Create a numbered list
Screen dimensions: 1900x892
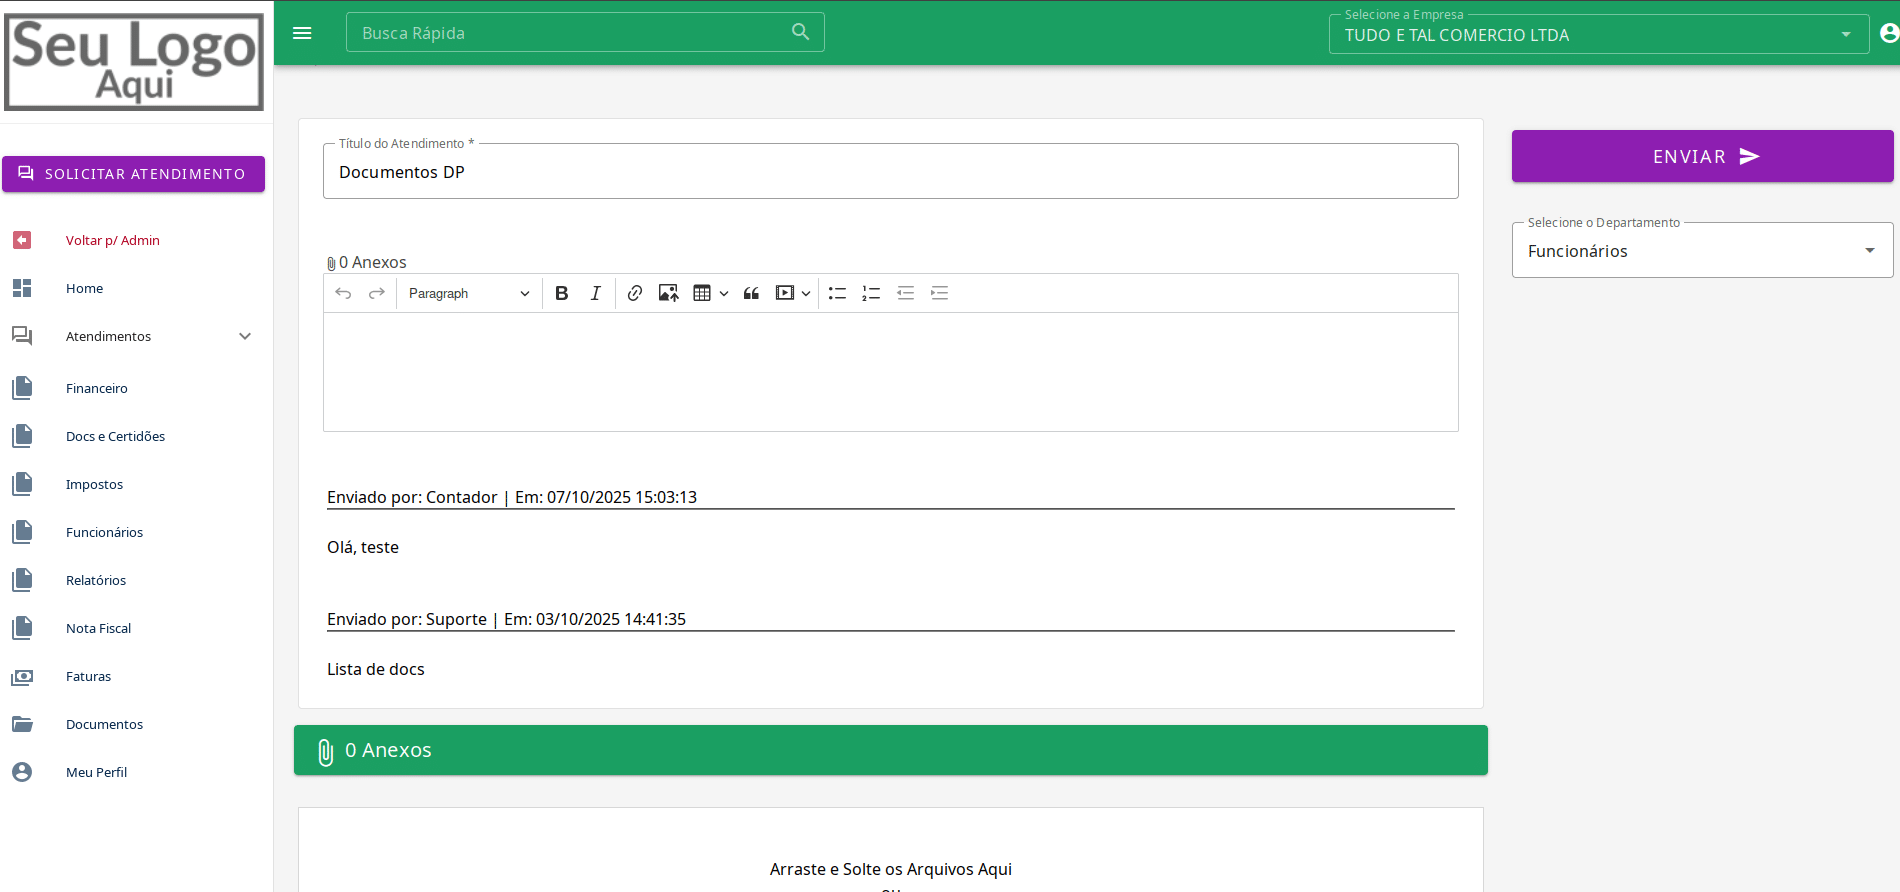[x=871, y=293]
